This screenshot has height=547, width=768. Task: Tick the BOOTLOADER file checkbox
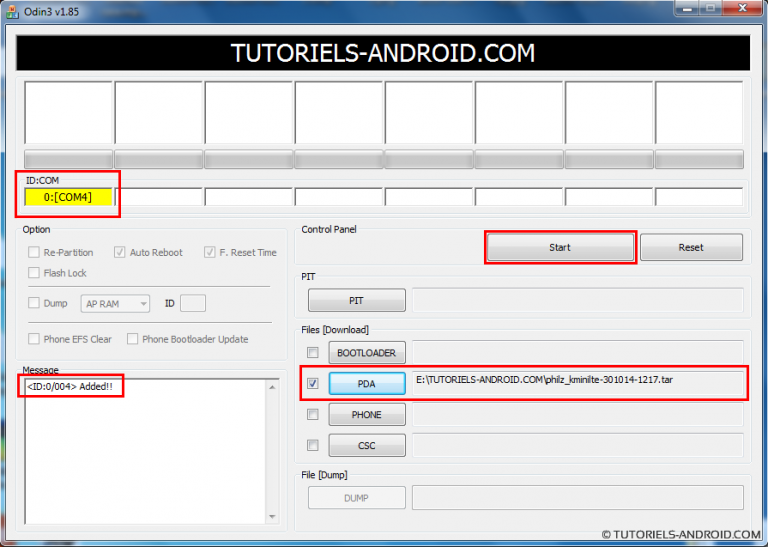click(312, 353)
